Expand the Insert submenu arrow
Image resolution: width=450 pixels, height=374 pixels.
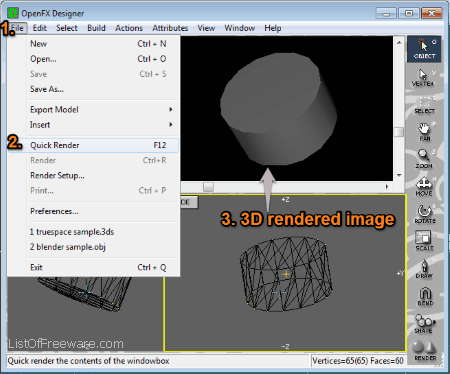tap(171, 124)
